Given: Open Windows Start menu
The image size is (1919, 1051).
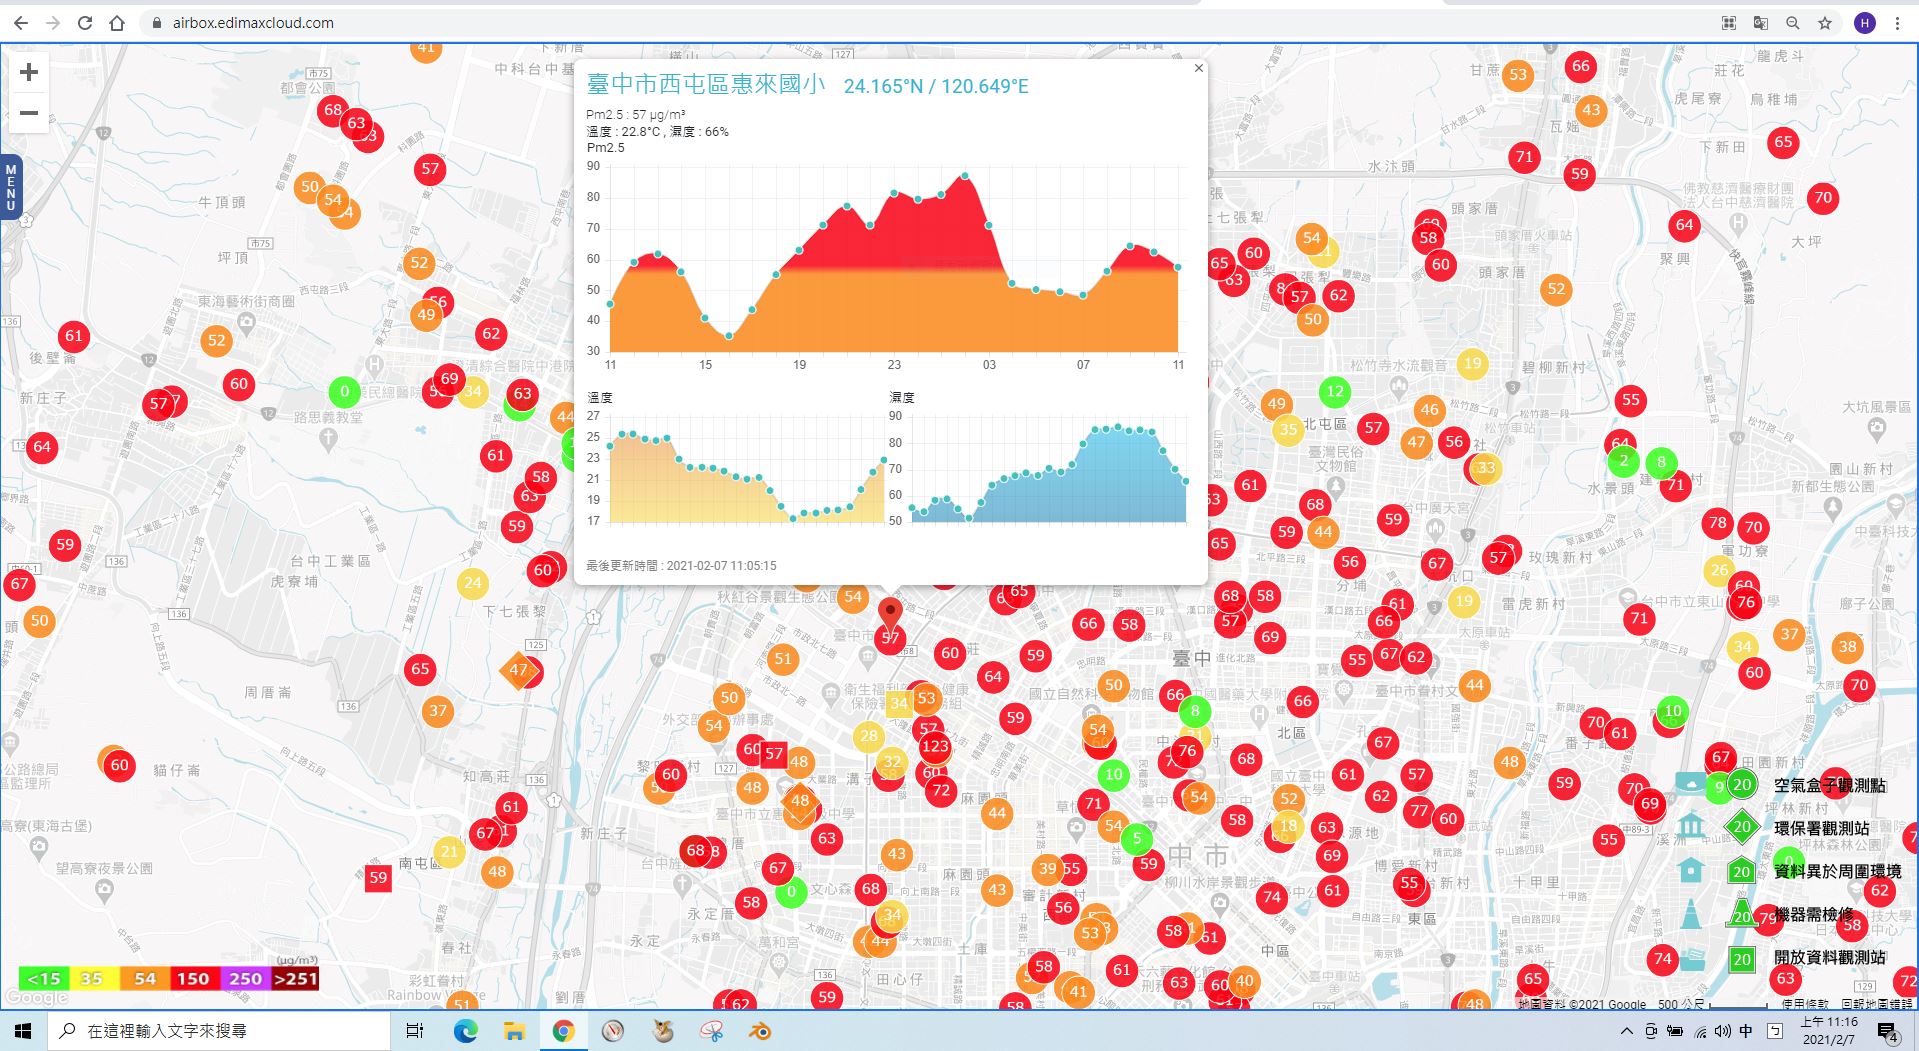Looking at the screenshot, I should (x=24, y=1031).
